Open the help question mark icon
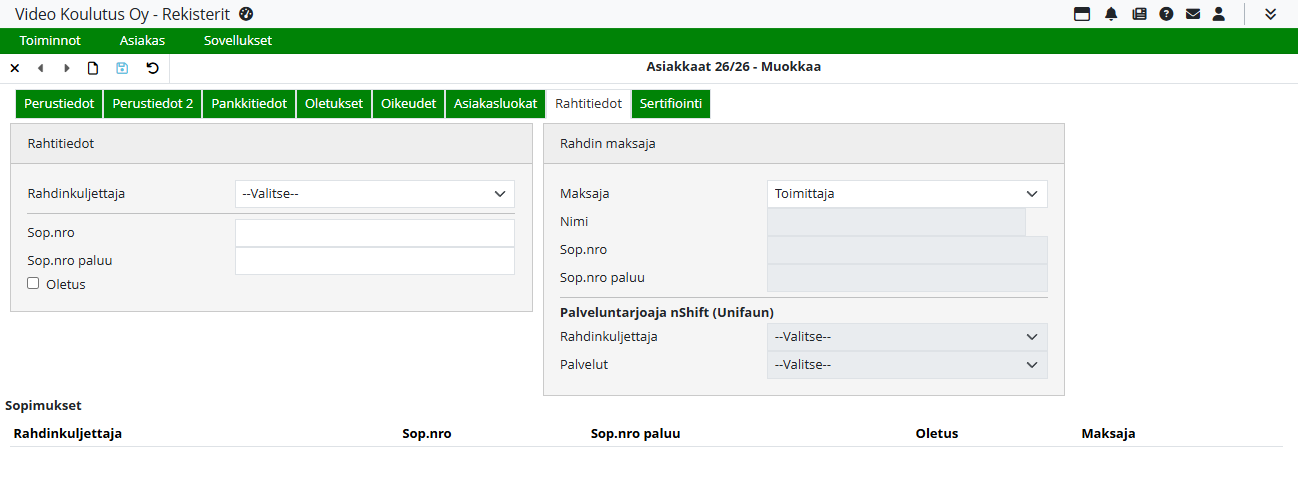1298x490 pixels. pyautogui.click(x=1166, y=14)
